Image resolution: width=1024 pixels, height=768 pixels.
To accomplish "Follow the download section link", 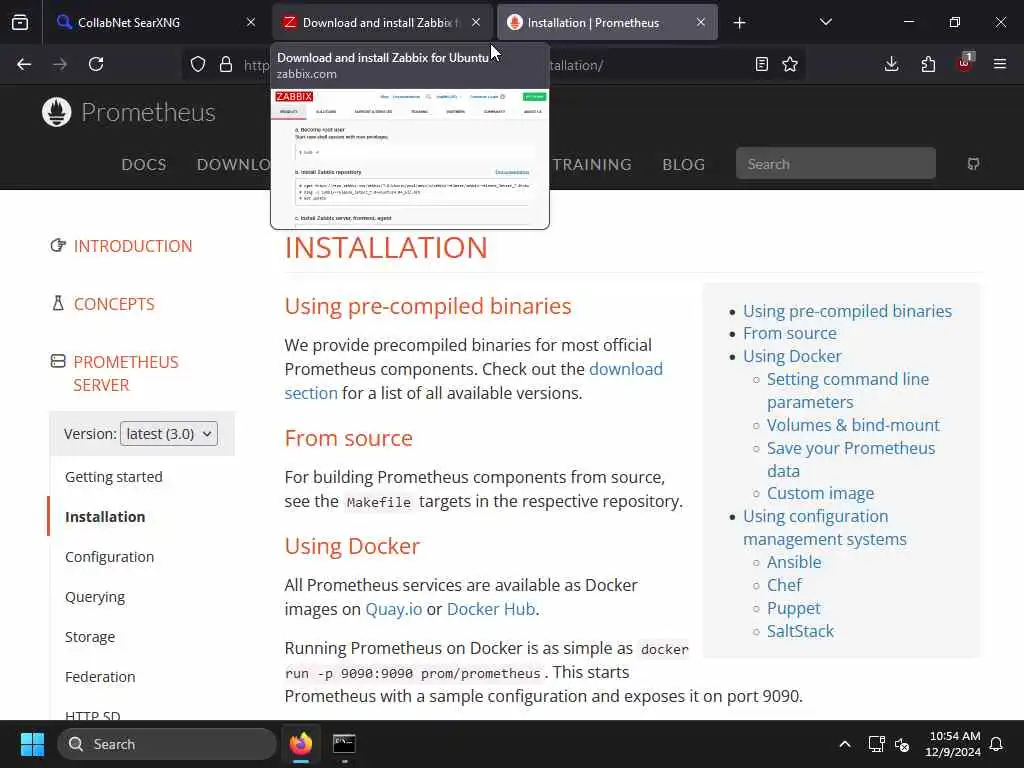I will pos(626,369).
